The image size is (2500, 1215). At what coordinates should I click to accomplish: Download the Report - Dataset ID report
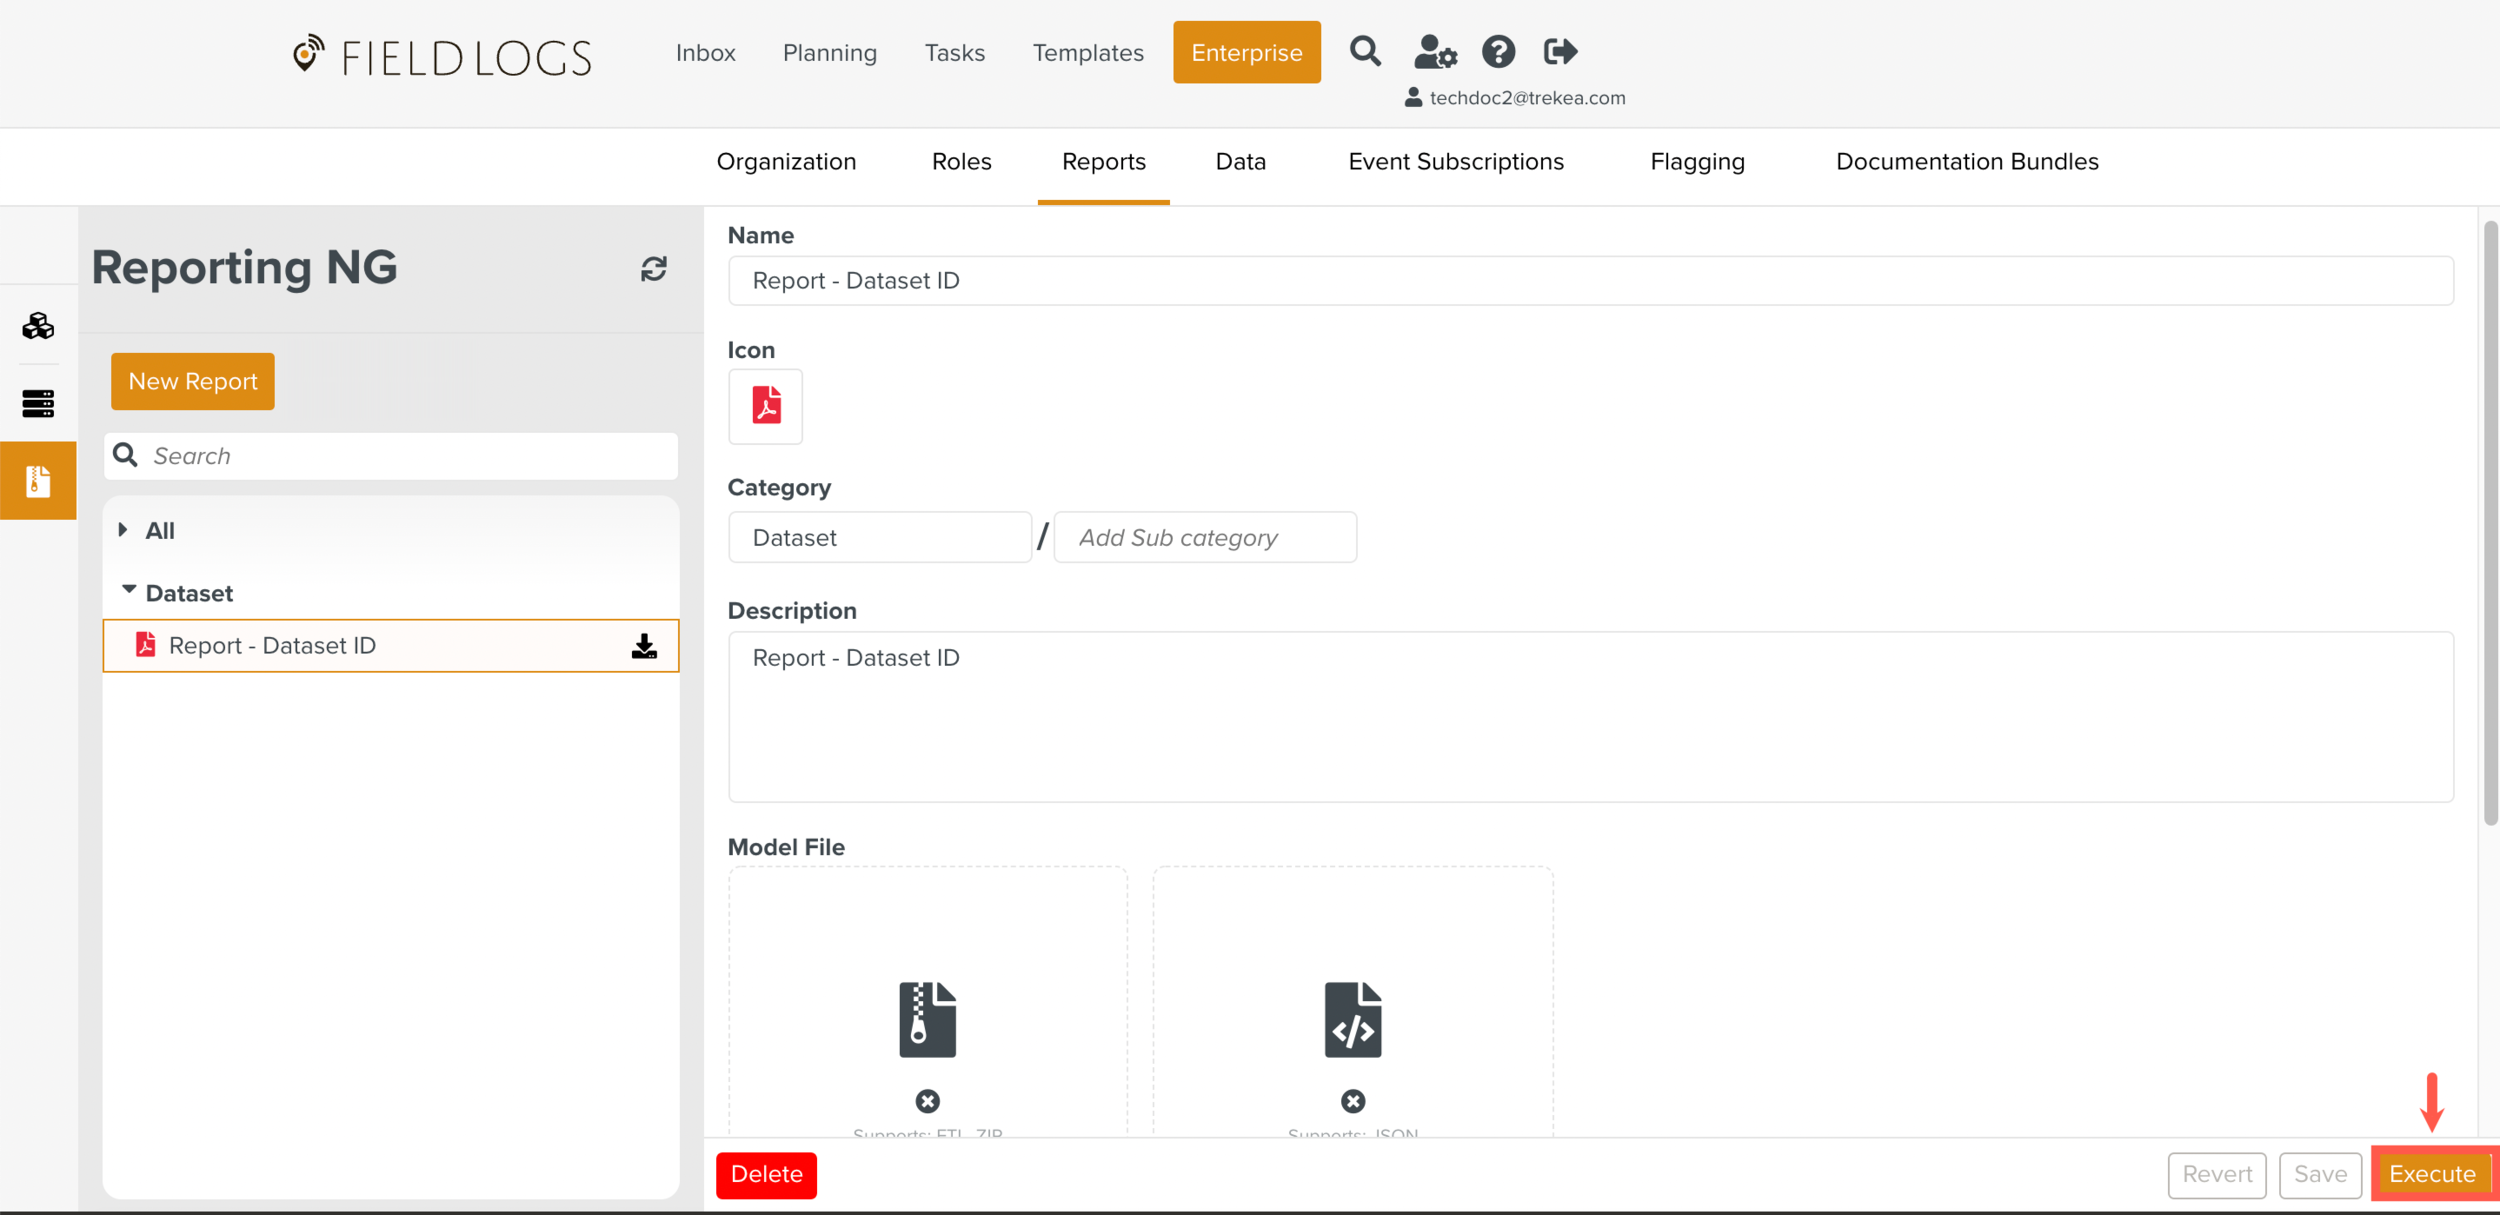(645, 646)
